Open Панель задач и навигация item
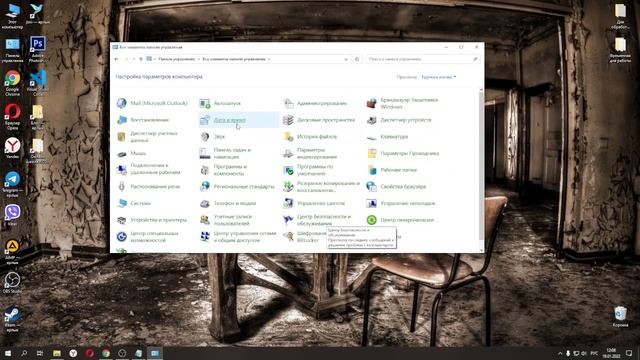The height and width of the screenshot is (360, 640). pyautogui.click(x=225, y=153)
